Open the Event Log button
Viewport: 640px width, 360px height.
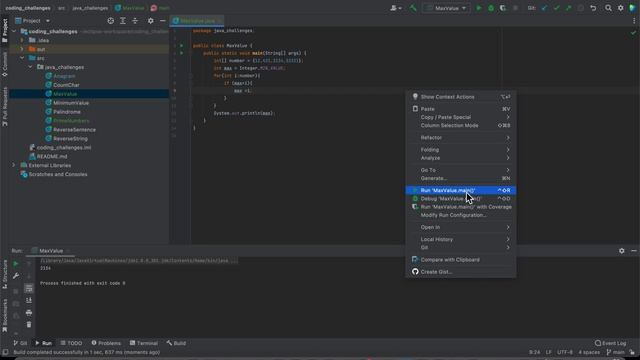[x=611, y=343]
